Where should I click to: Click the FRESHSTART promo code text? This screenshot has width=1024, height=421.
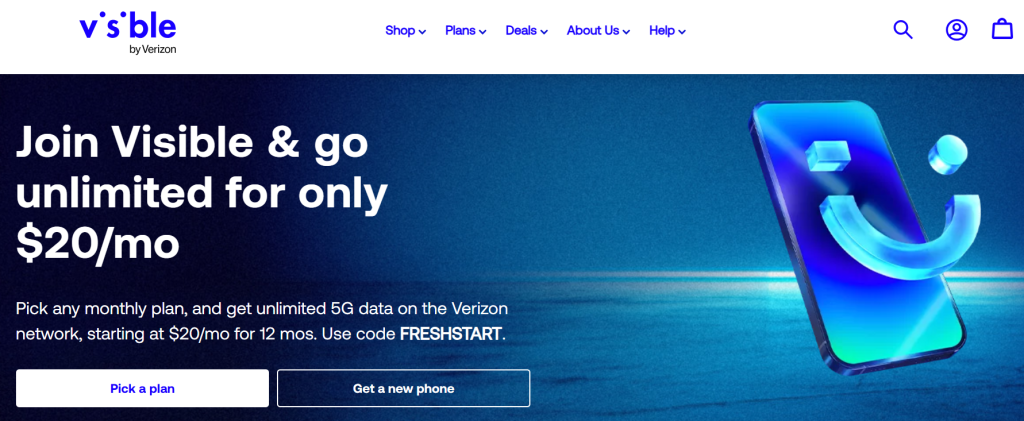pyautogui.click(x=451, y=334)
